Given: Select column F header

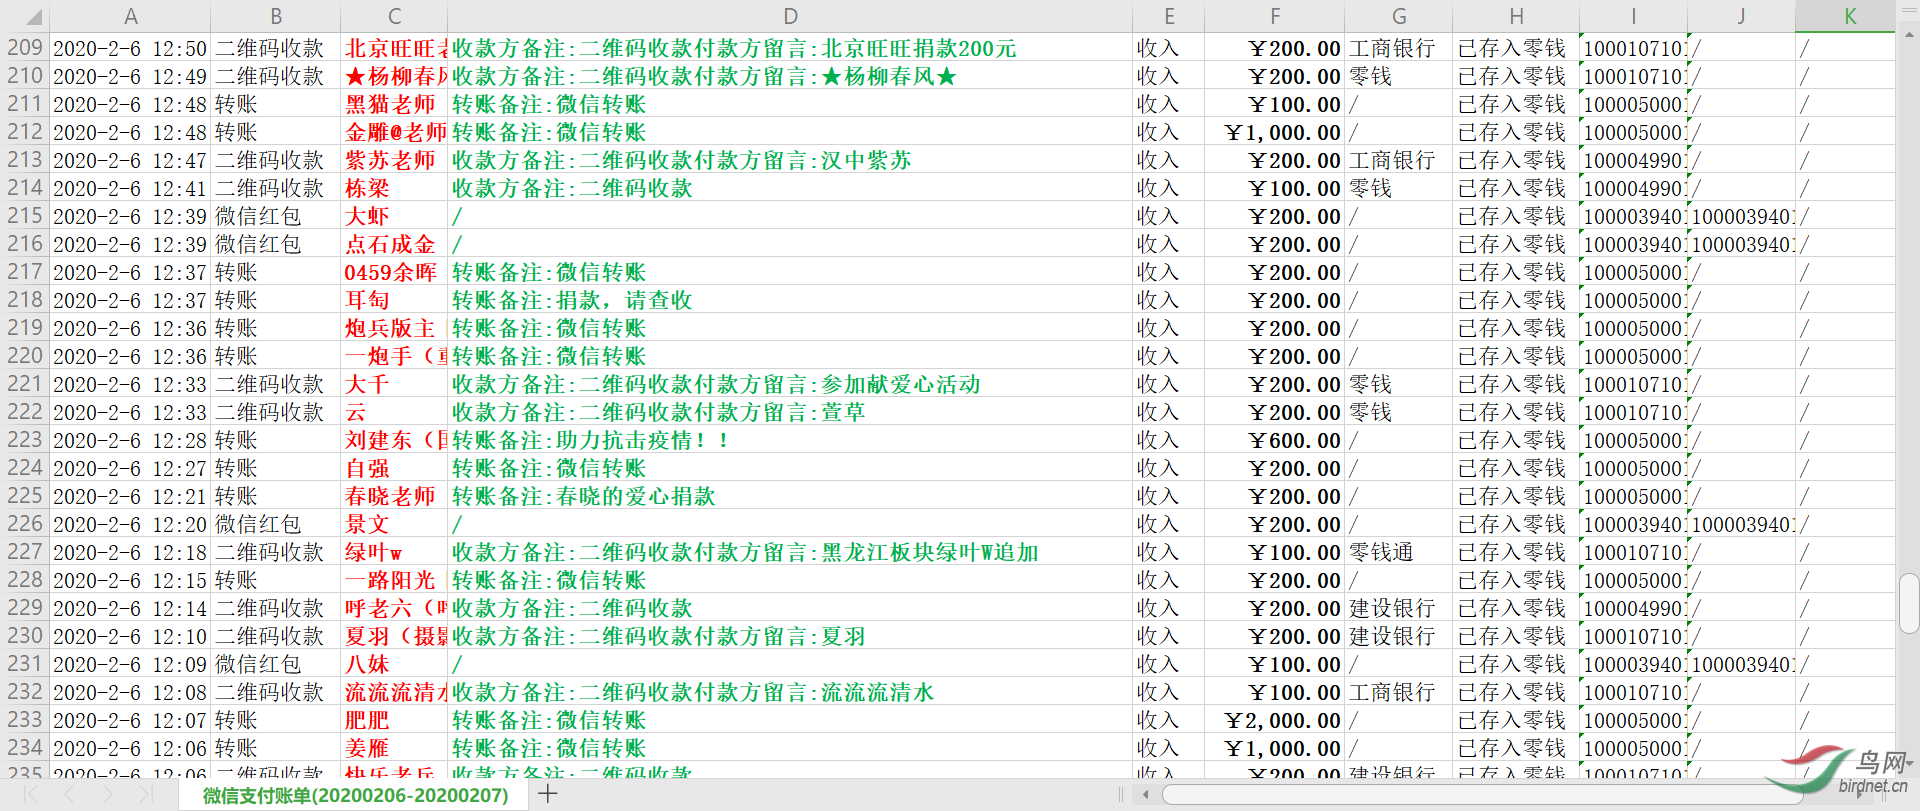Looking at the screenshot, I should pos(1274,16).
